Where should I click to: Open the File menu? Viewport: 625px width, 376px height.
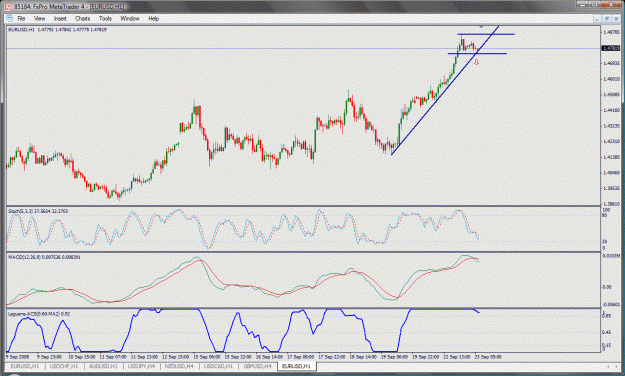click(x=21, y=19)
